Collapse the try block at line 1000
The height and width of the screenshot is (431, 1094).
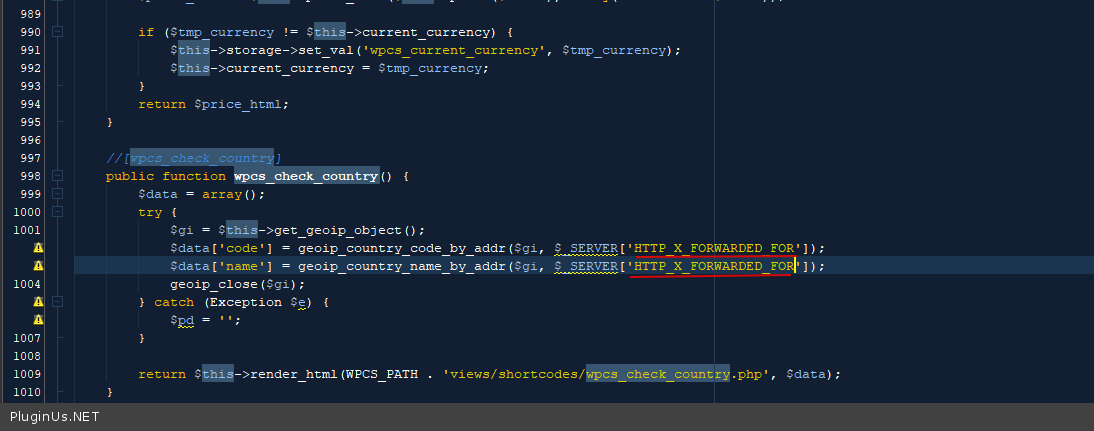click(x=57, y=212)
